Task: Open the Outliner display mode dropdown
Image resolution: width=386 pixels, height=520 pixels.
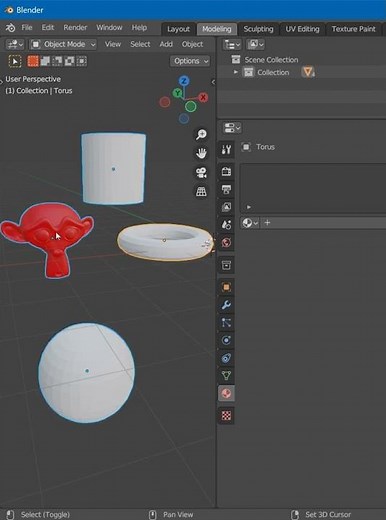Action: point(255,44)
